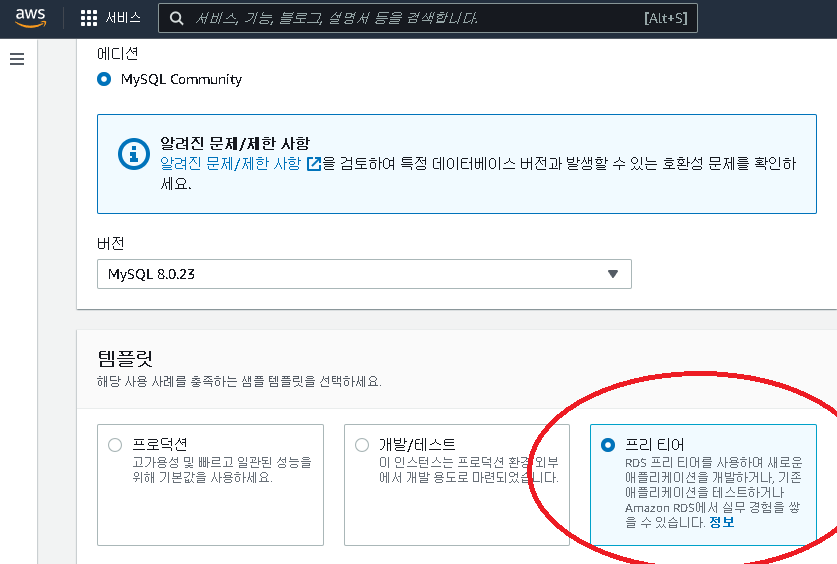Open the 정보 link in 프리 티어
The height and width of the screenshot is (564, 837).
tap(722, 522)
